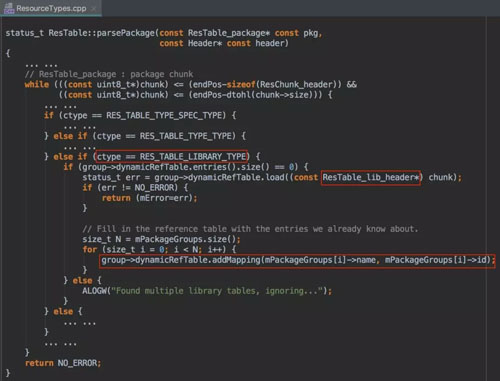Click 'addMapping' method call
This screenshot has height=381, width=500.
point(236,260)
